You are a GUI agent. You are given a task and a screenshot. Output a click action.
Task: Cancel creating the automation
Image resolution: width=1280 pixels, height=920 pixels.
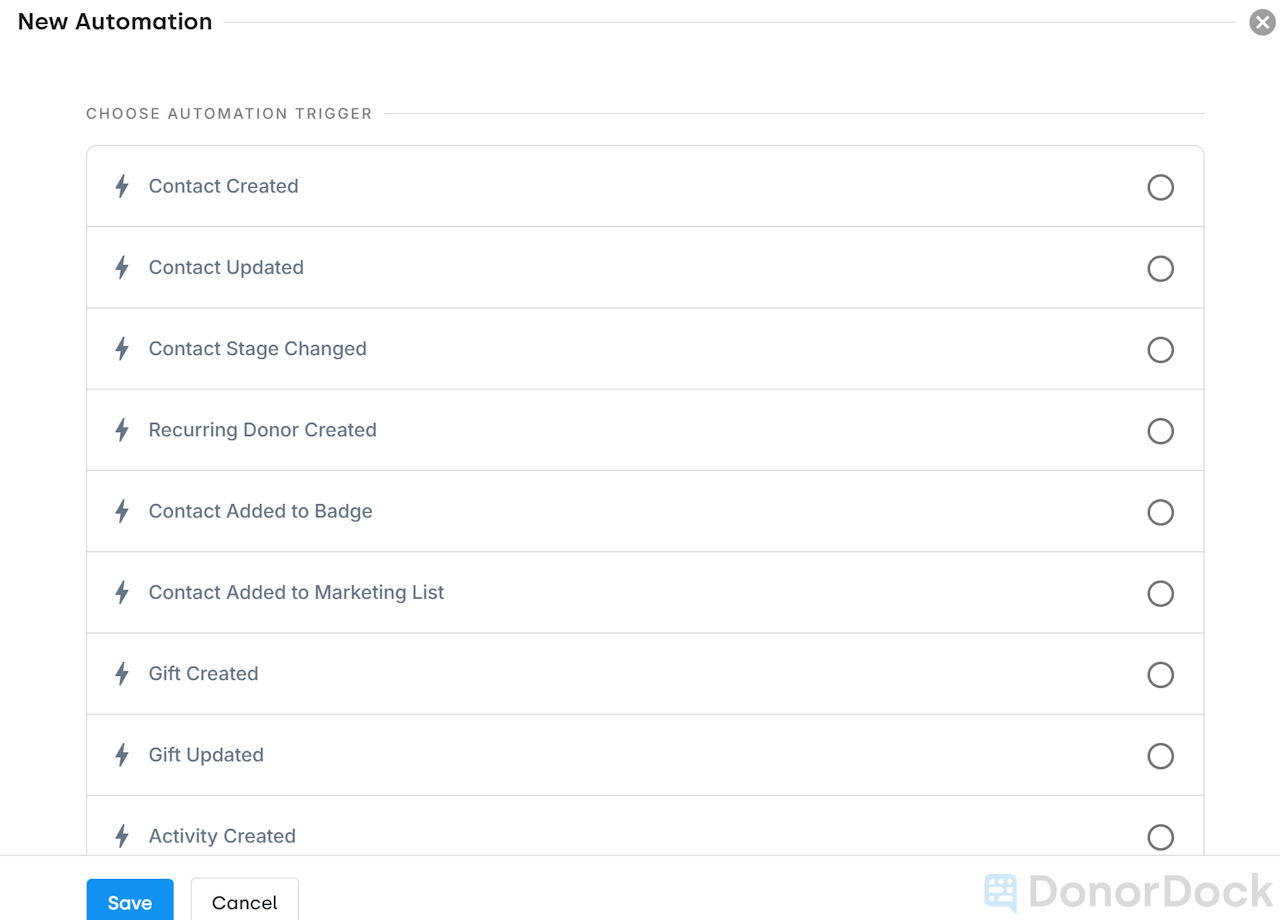click(244, 901)
